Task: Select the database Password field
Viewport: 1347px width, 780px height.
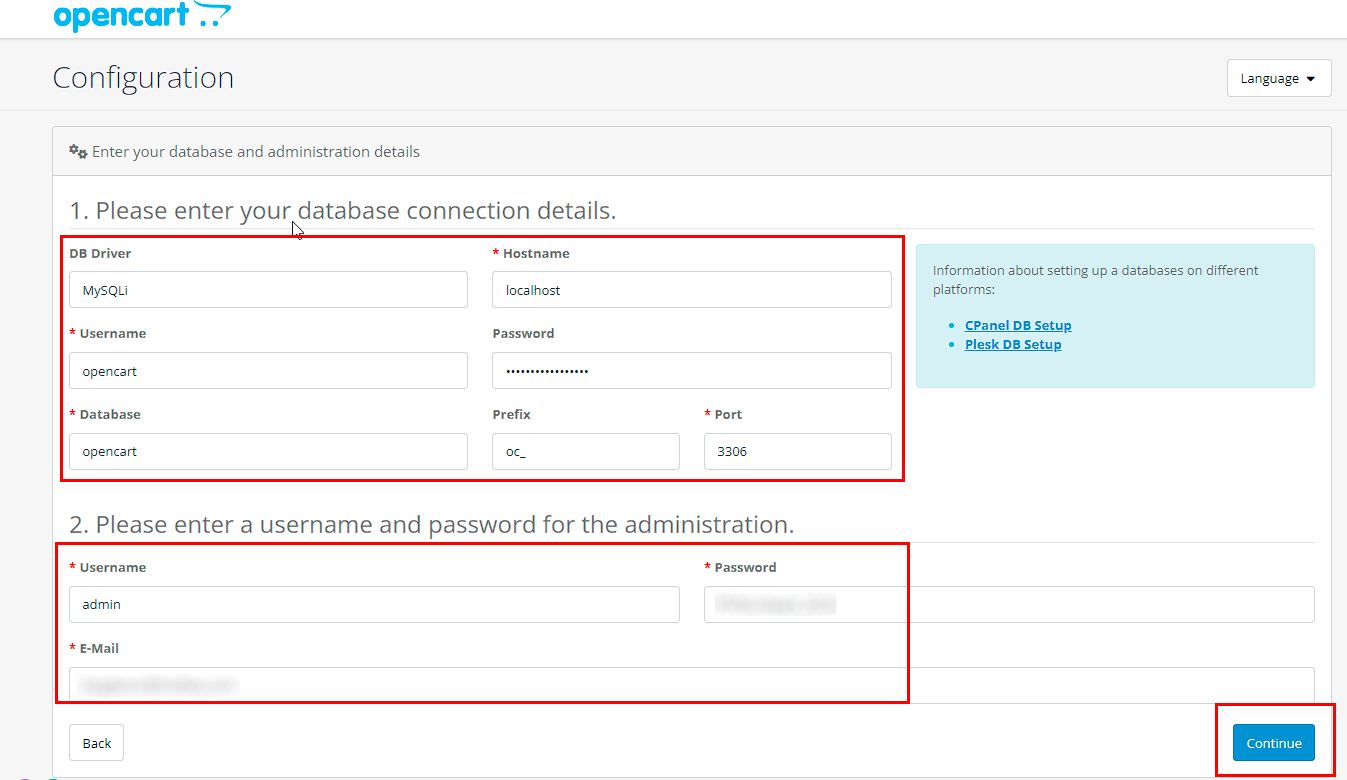Action: point(691,370)
